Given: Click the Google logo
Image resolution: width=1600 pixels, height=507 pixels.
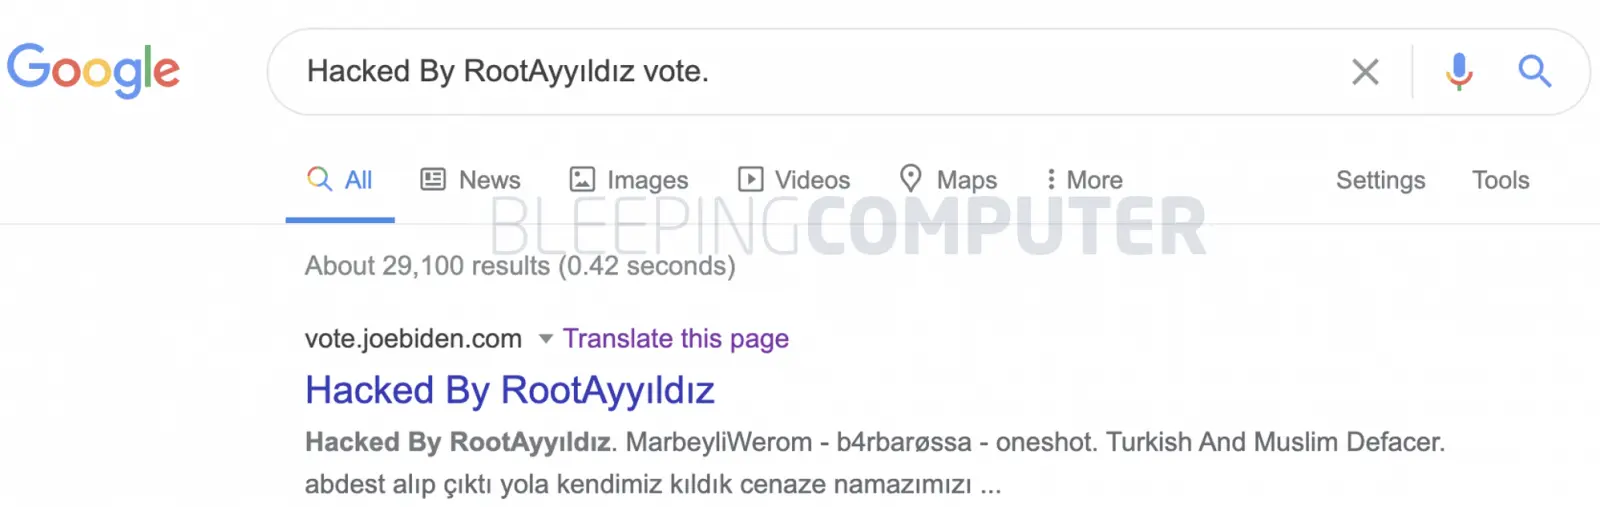Looking at the screenshot, I should click(93, 70).
